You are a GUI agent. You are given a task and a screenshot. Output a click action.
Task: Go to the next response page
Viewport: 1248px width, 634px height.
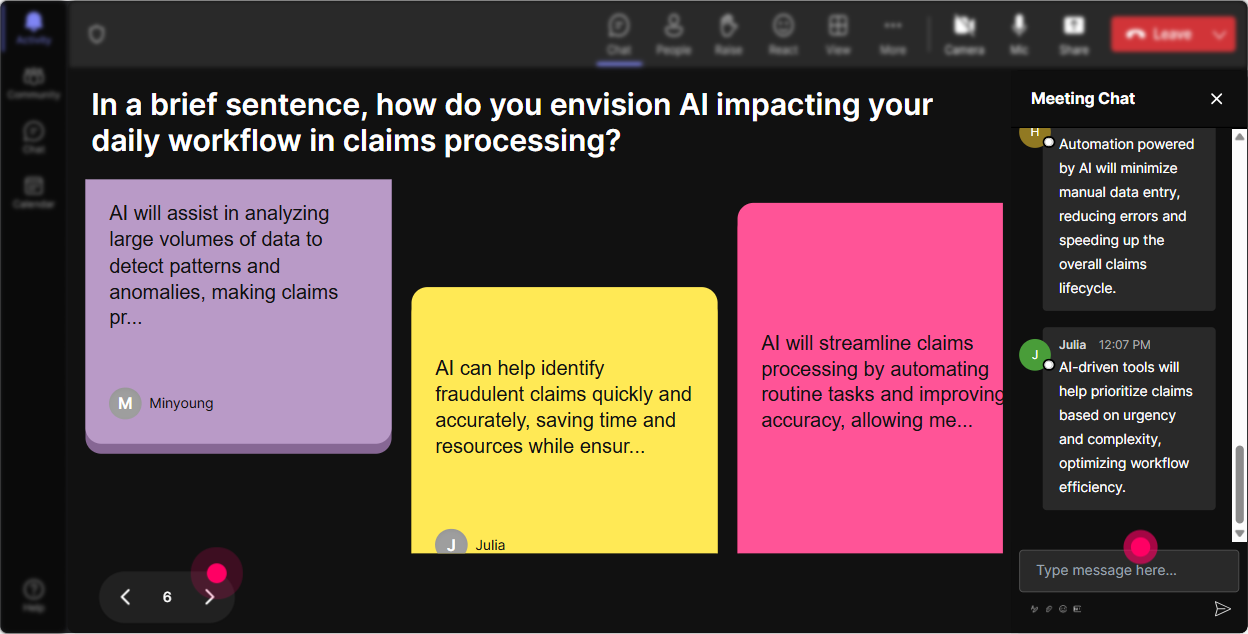209,597
